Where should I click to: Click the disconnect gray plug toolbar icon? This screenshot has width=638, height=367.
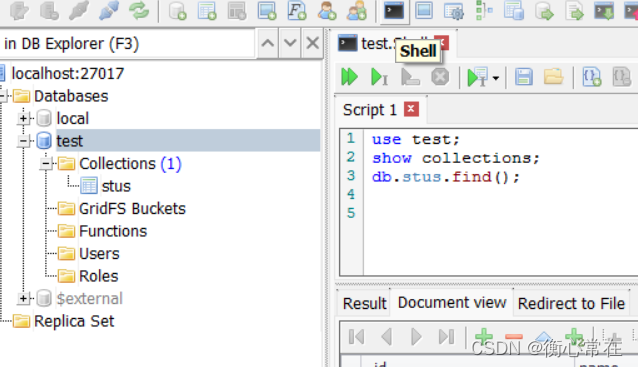(79, 11)
